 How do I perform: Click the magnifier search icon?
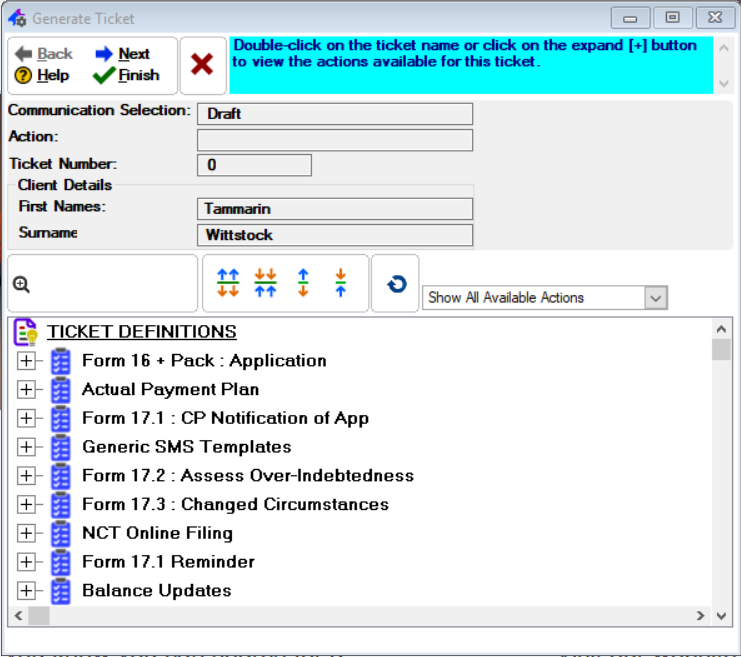click(21, 284)
